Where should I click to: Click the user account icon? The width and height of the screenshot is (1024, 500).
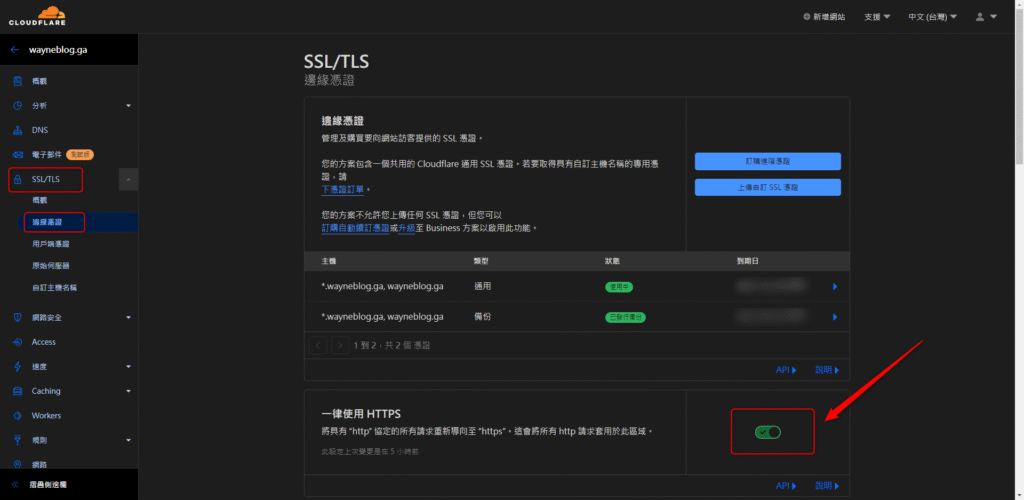pyautogui.click(x=985, y=17)
